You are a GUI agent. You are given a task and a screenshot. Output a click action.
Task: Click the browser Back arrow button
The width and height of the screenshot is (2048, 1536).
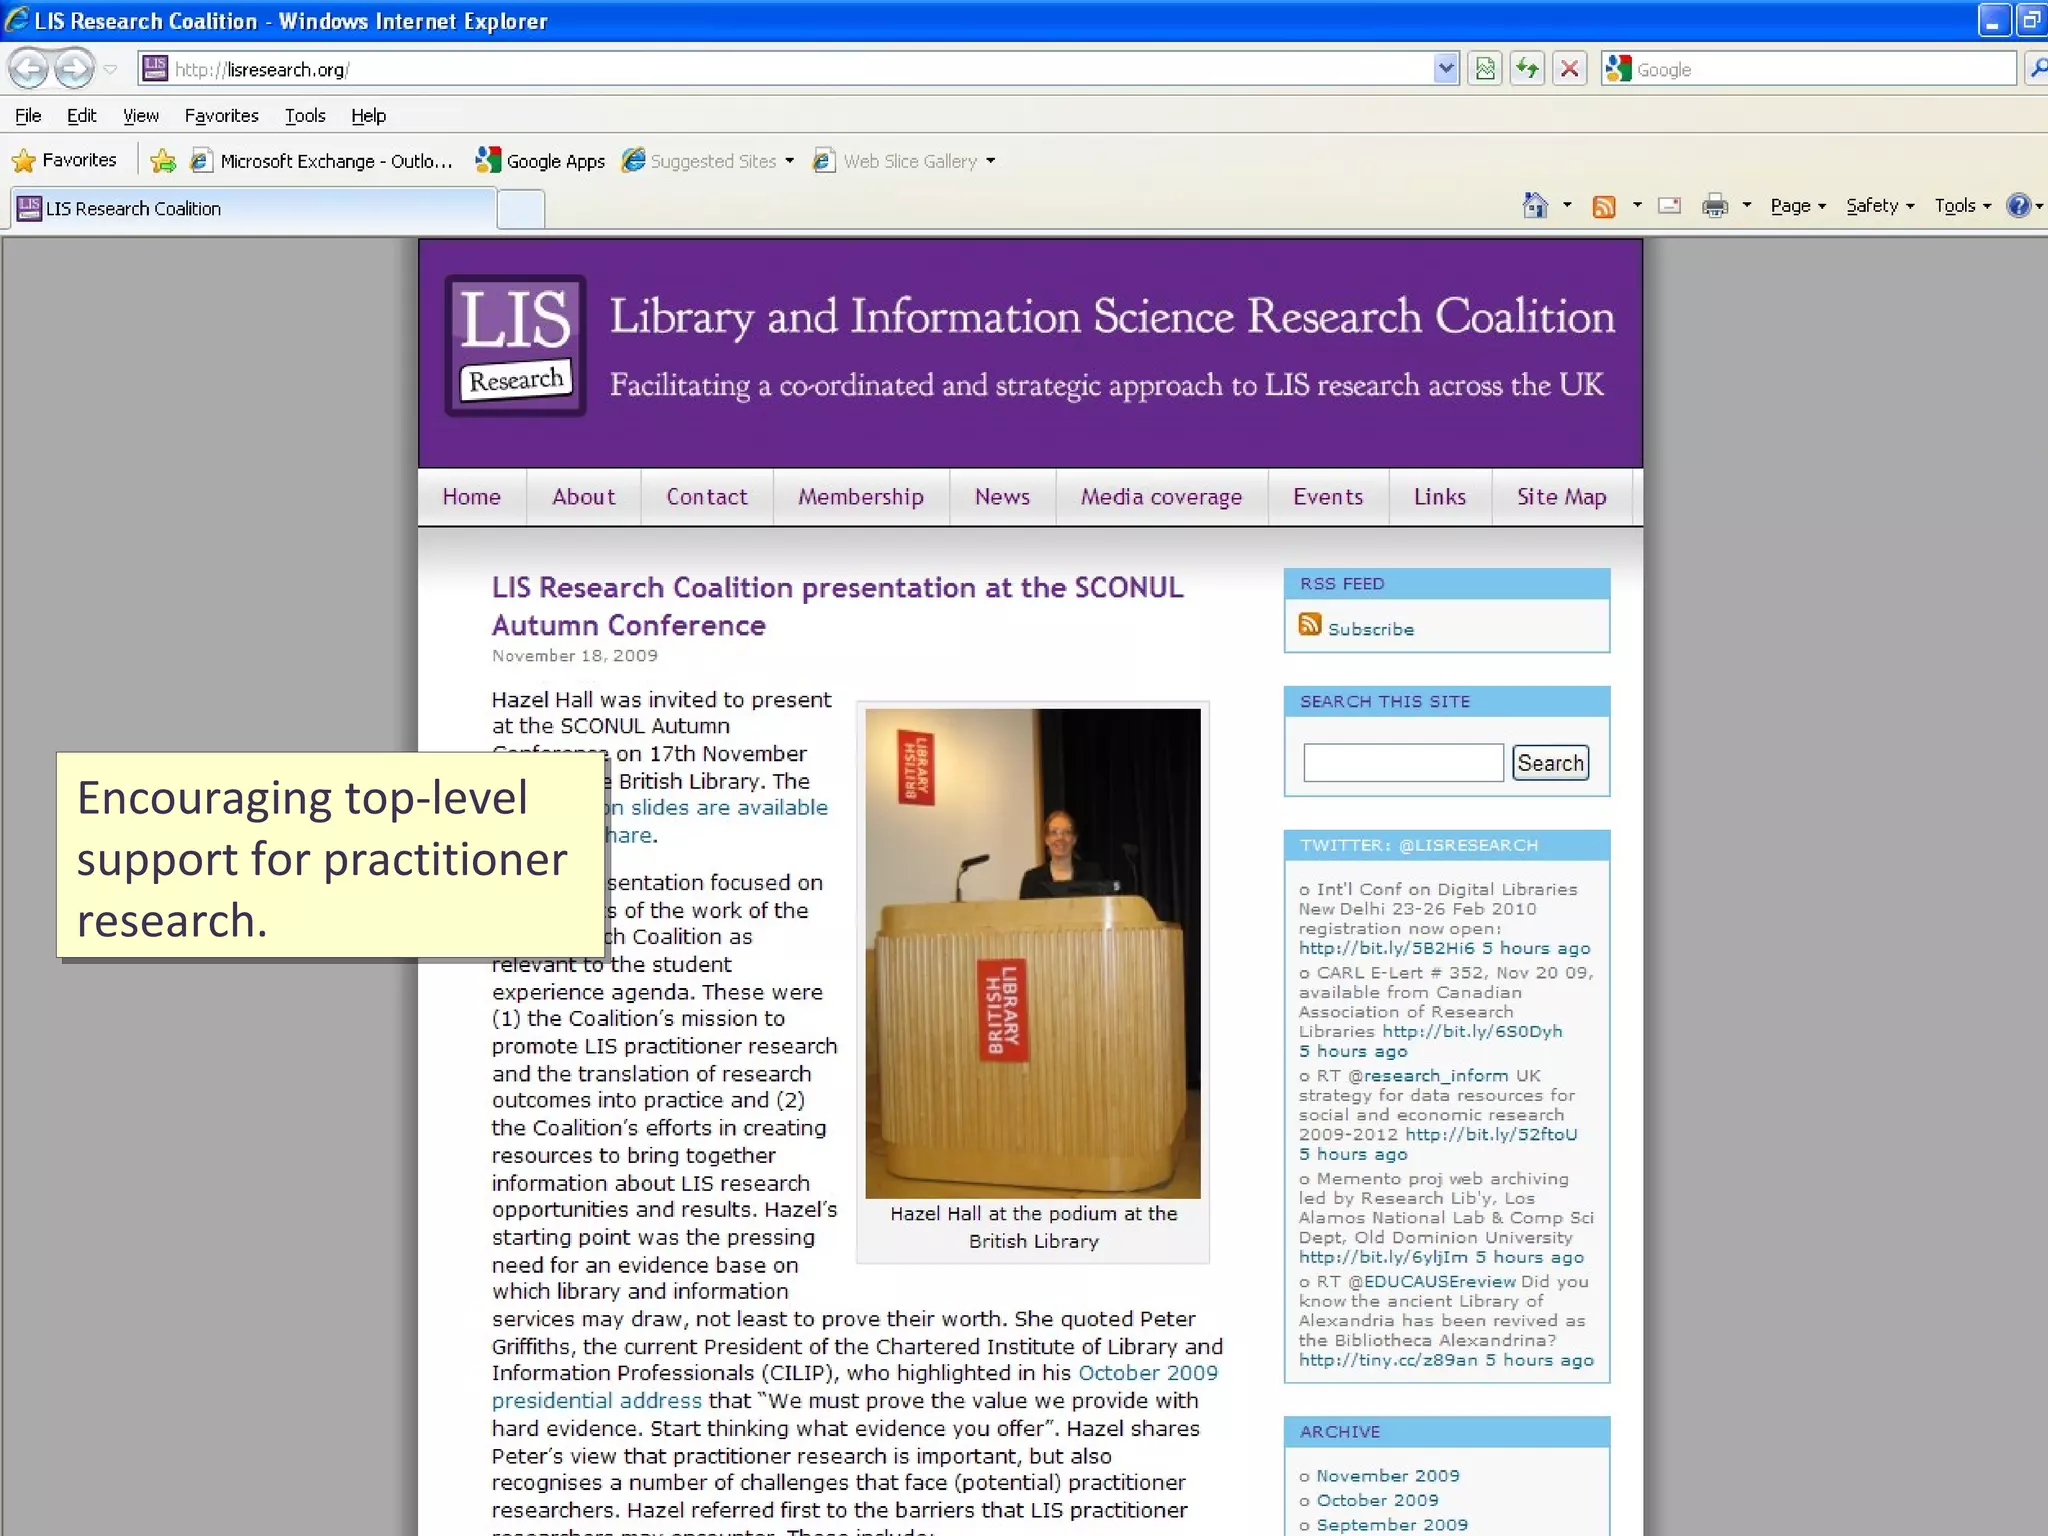(29, 69)
